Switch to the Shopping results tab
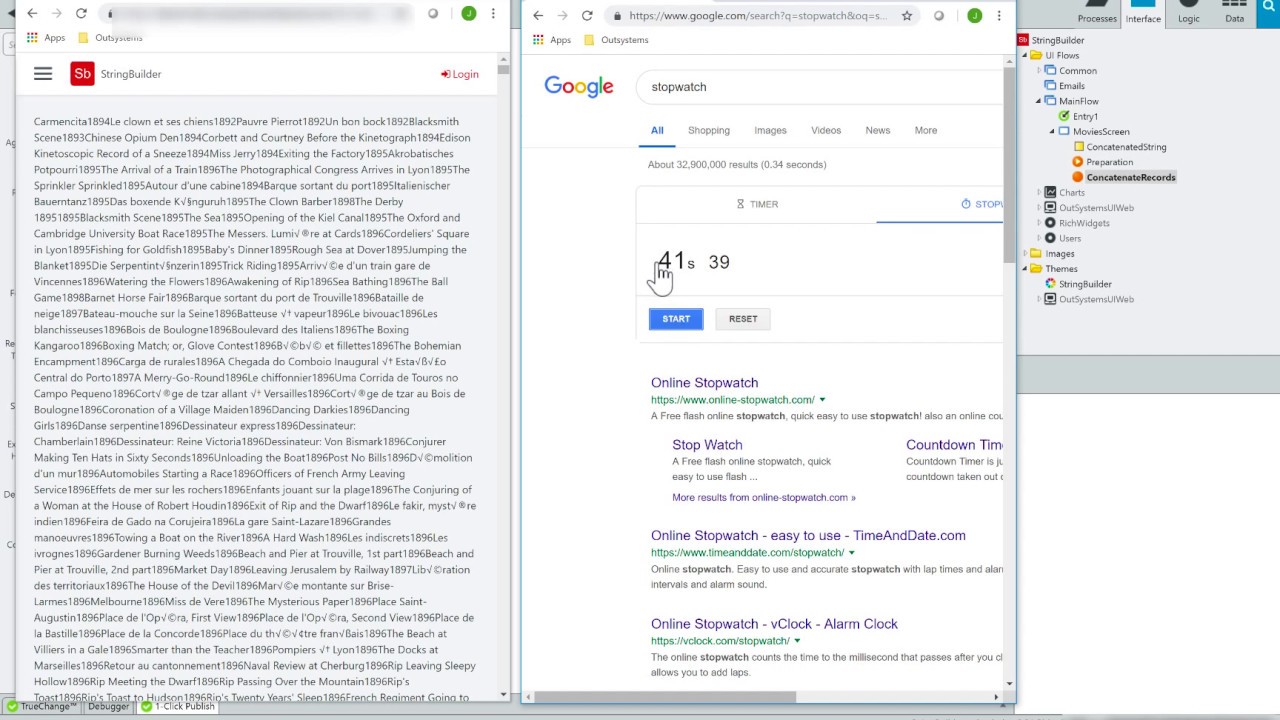The height and width of the screenshot is (720, 1280). click(709, 131)
